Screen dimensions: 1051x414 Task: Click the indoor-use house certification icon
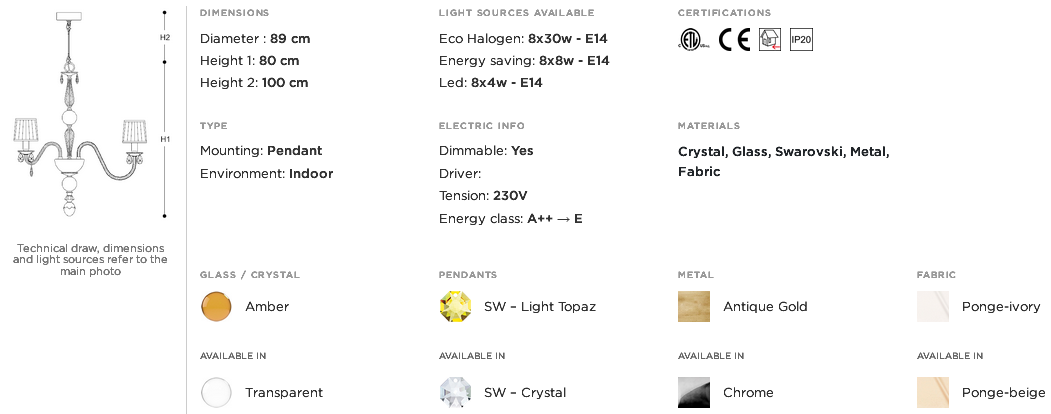click(x=770, y=40)
